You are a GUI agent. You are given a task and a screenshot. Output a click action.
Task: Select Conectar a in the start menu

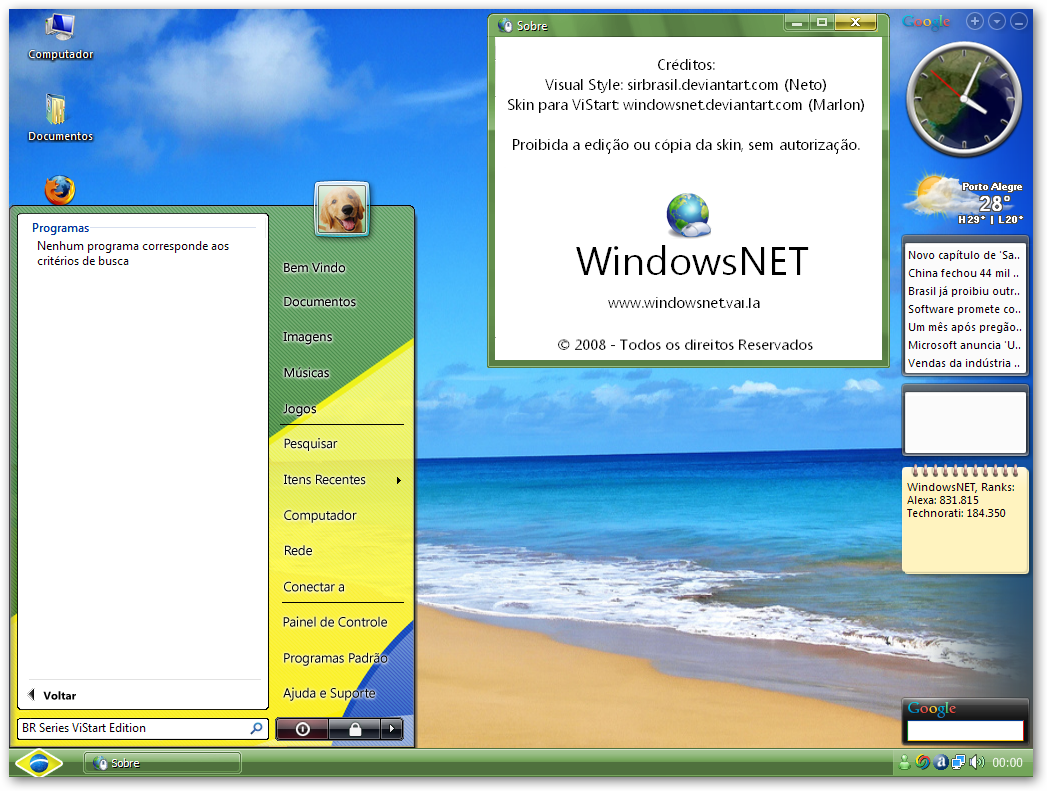tap(314, 587)
